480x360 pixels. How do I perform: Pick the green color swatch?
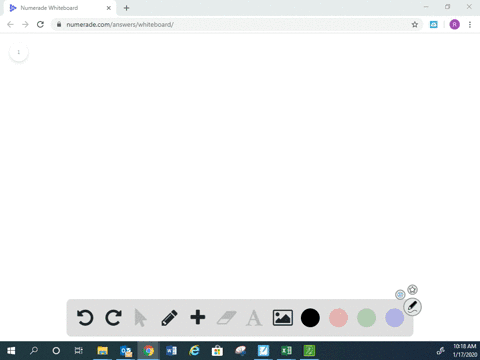[x=366, y=318]
